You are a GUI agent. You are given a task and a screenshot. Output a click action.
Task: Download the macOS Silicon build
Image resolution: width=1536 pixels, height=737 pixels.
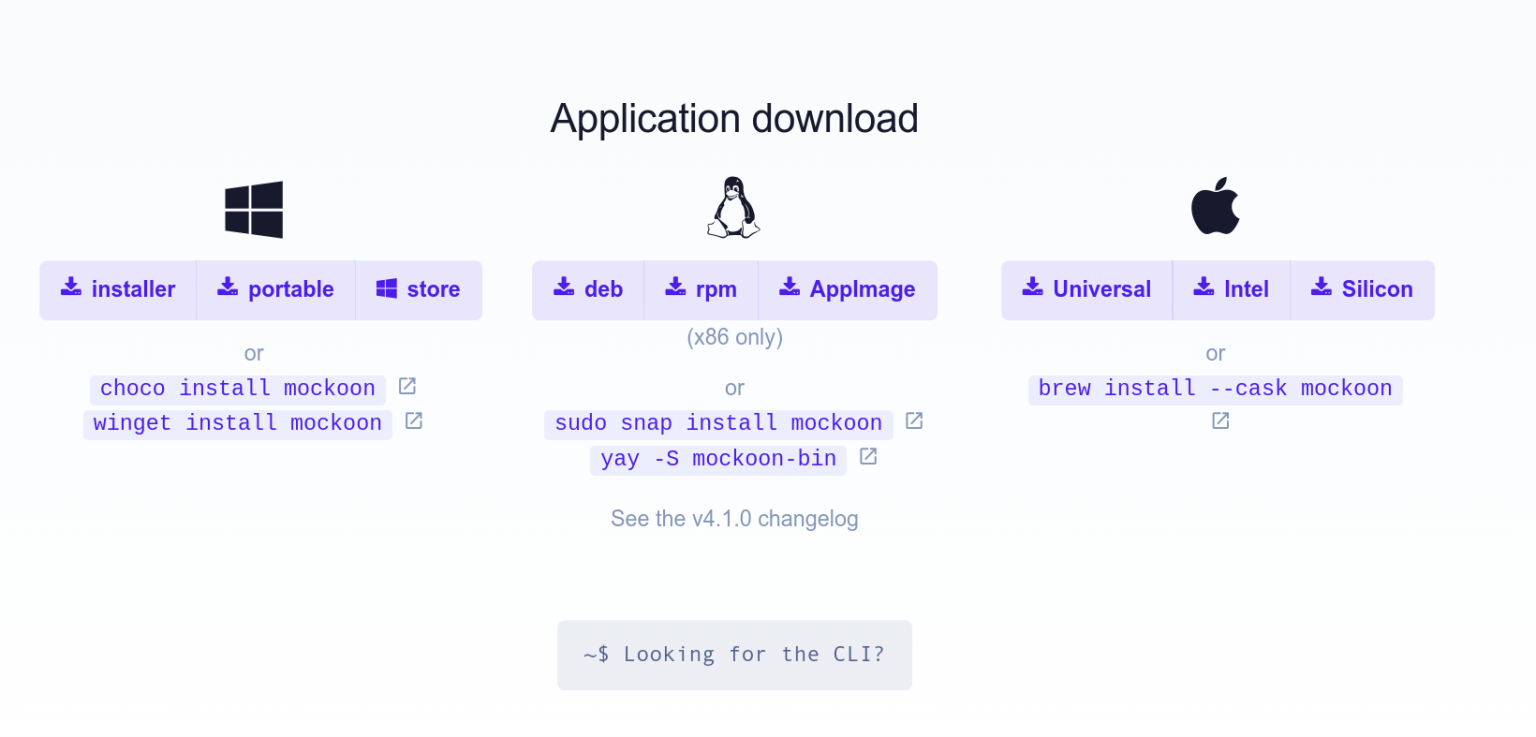coord(1363,289)
